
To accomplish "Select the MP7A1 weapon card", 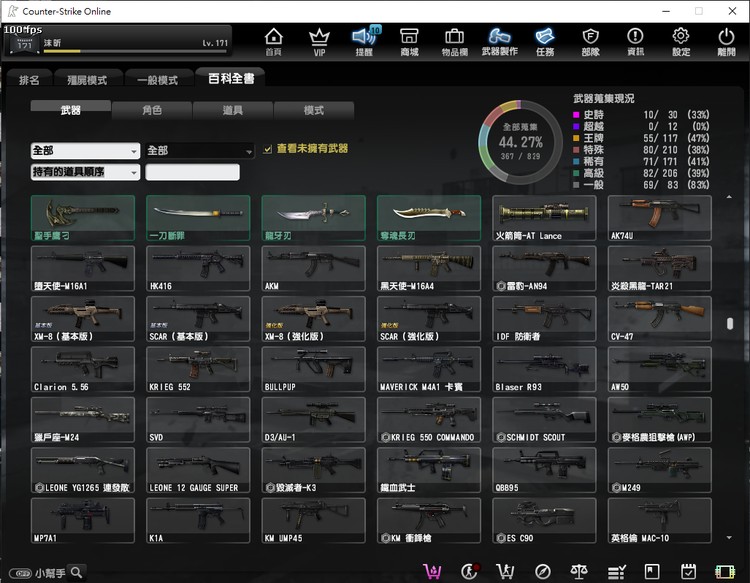I will 83,520.
